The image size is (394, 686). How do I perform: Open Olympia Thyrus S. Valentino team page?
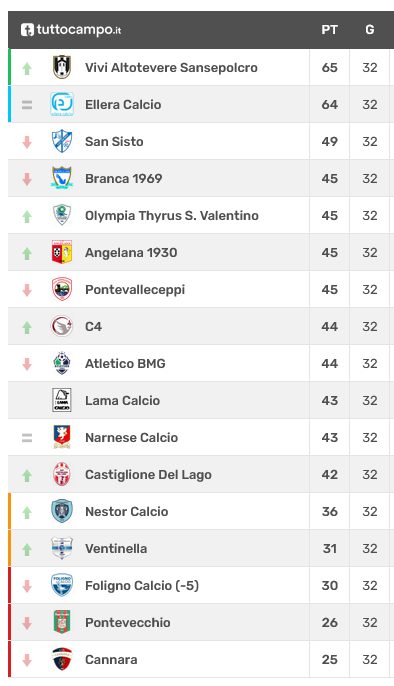tap(172, 216)
